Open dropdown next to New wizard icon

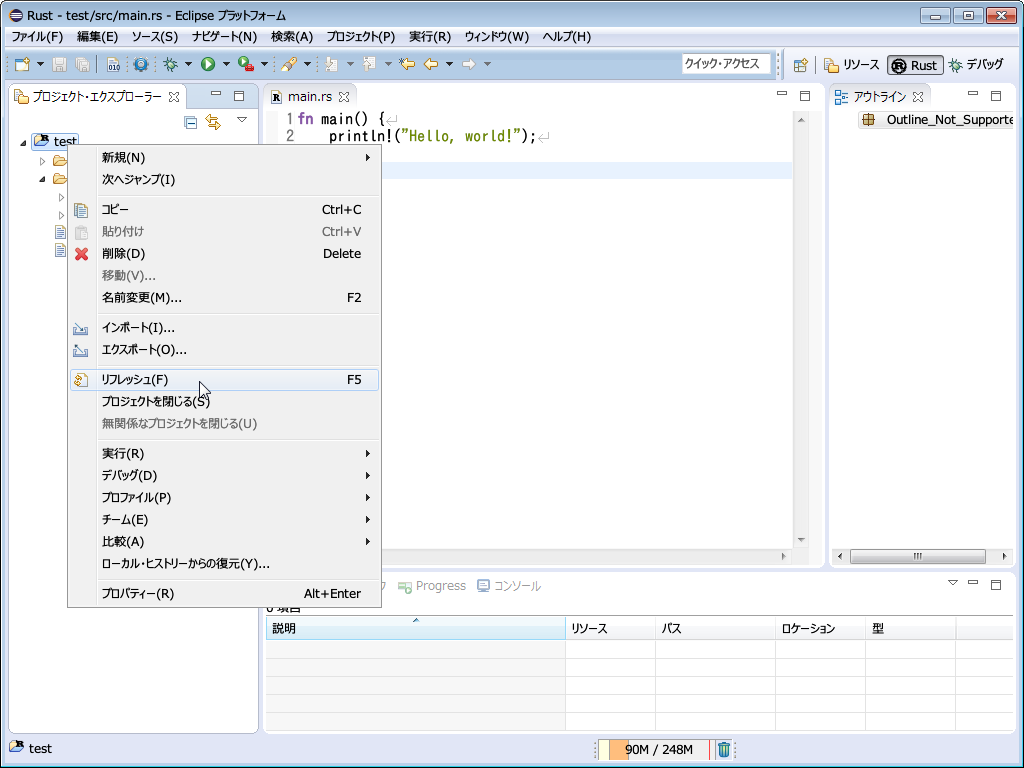[x=40, y=64]
